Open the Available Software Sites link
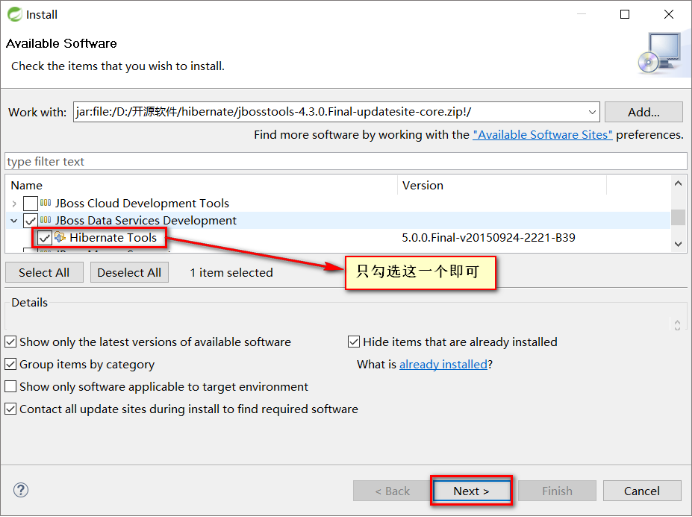Viewport: 692px width, 517px height. [x=542, y=135]
